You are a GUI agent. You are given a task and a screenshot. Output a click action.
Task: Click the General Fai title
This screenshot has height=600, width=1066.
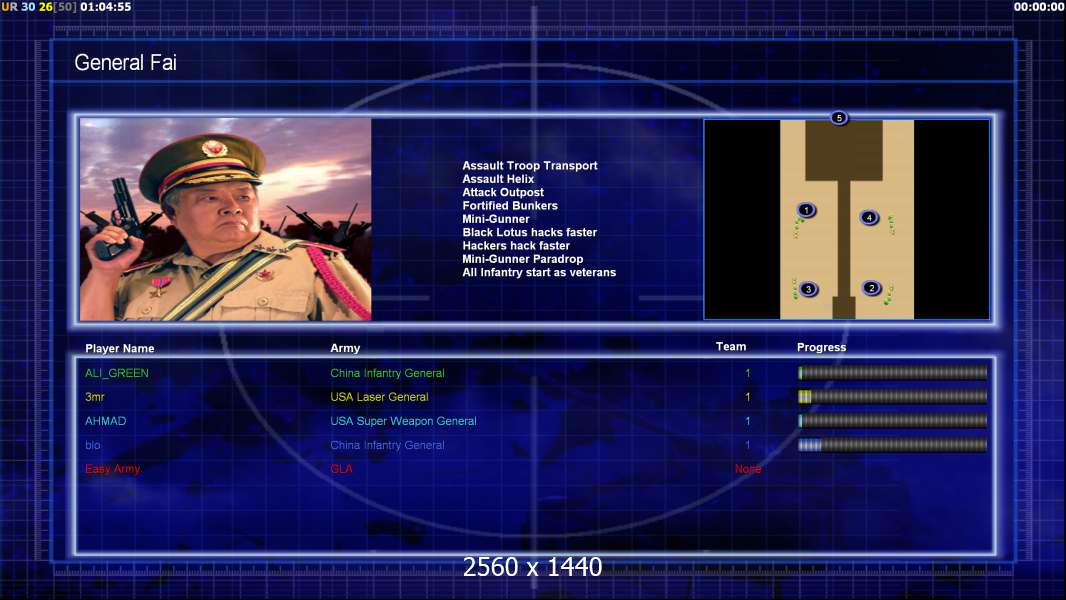[x=126, y=63]
